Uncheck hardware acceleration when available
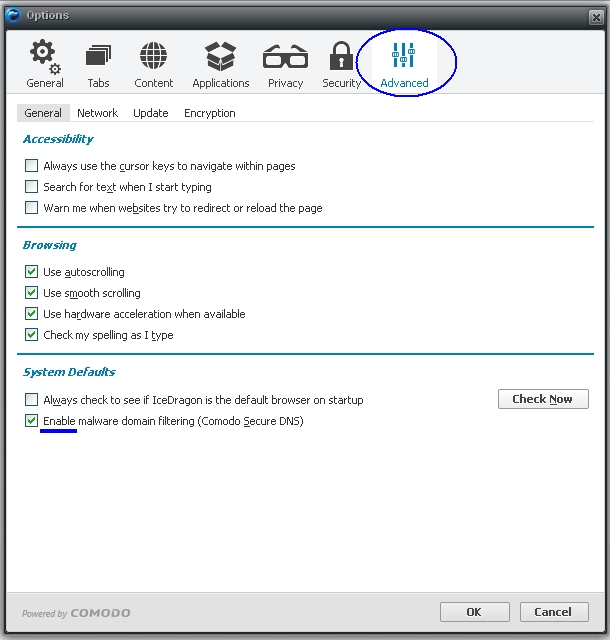Screen dimensions: 610x640 point(31,313)
